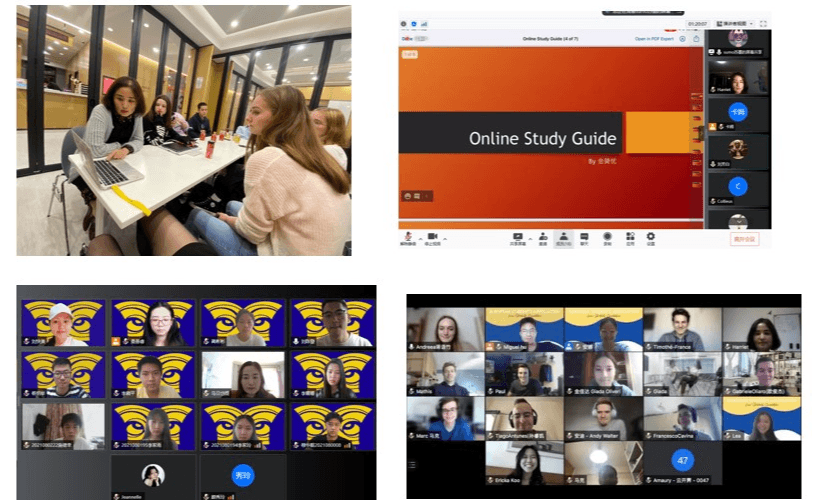Screen dimensions: 813x500
Task: Click the invite participants icon
Action: pyautogui.click(x=543, y=236)
